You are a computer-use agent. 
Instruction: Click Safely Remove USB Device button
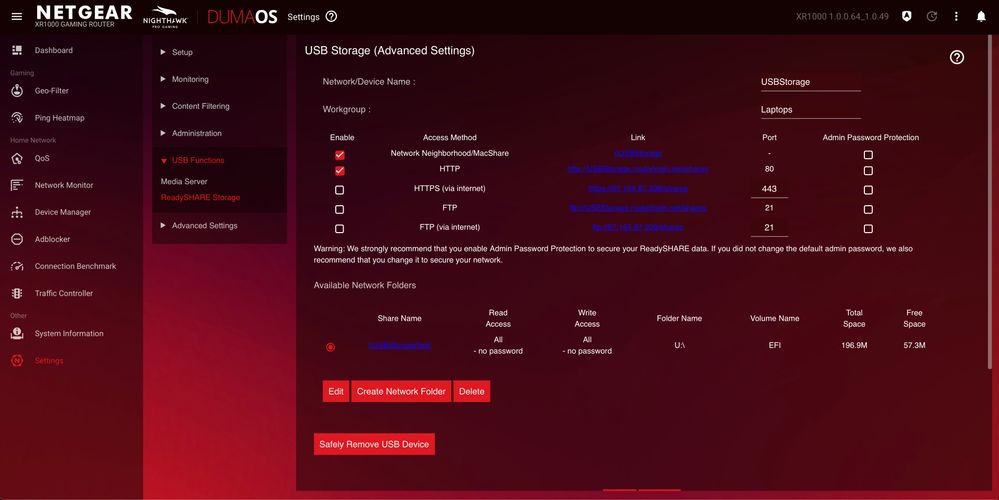click(374, 444)
